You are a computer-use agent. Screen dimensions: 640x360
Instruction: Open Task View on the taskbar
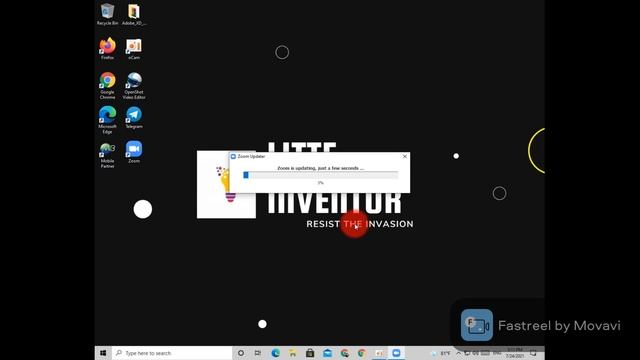258,353
